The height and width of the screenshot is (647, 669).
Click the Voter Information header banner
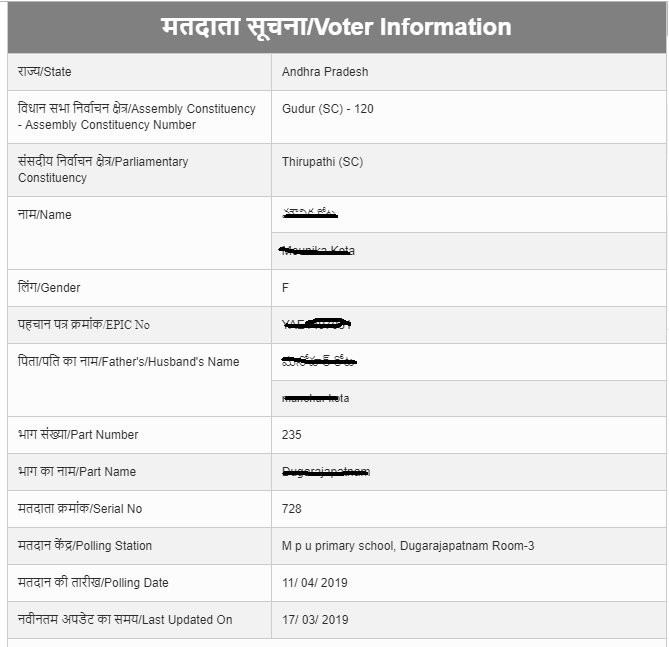pyautogui.click(x=337, y=27)
